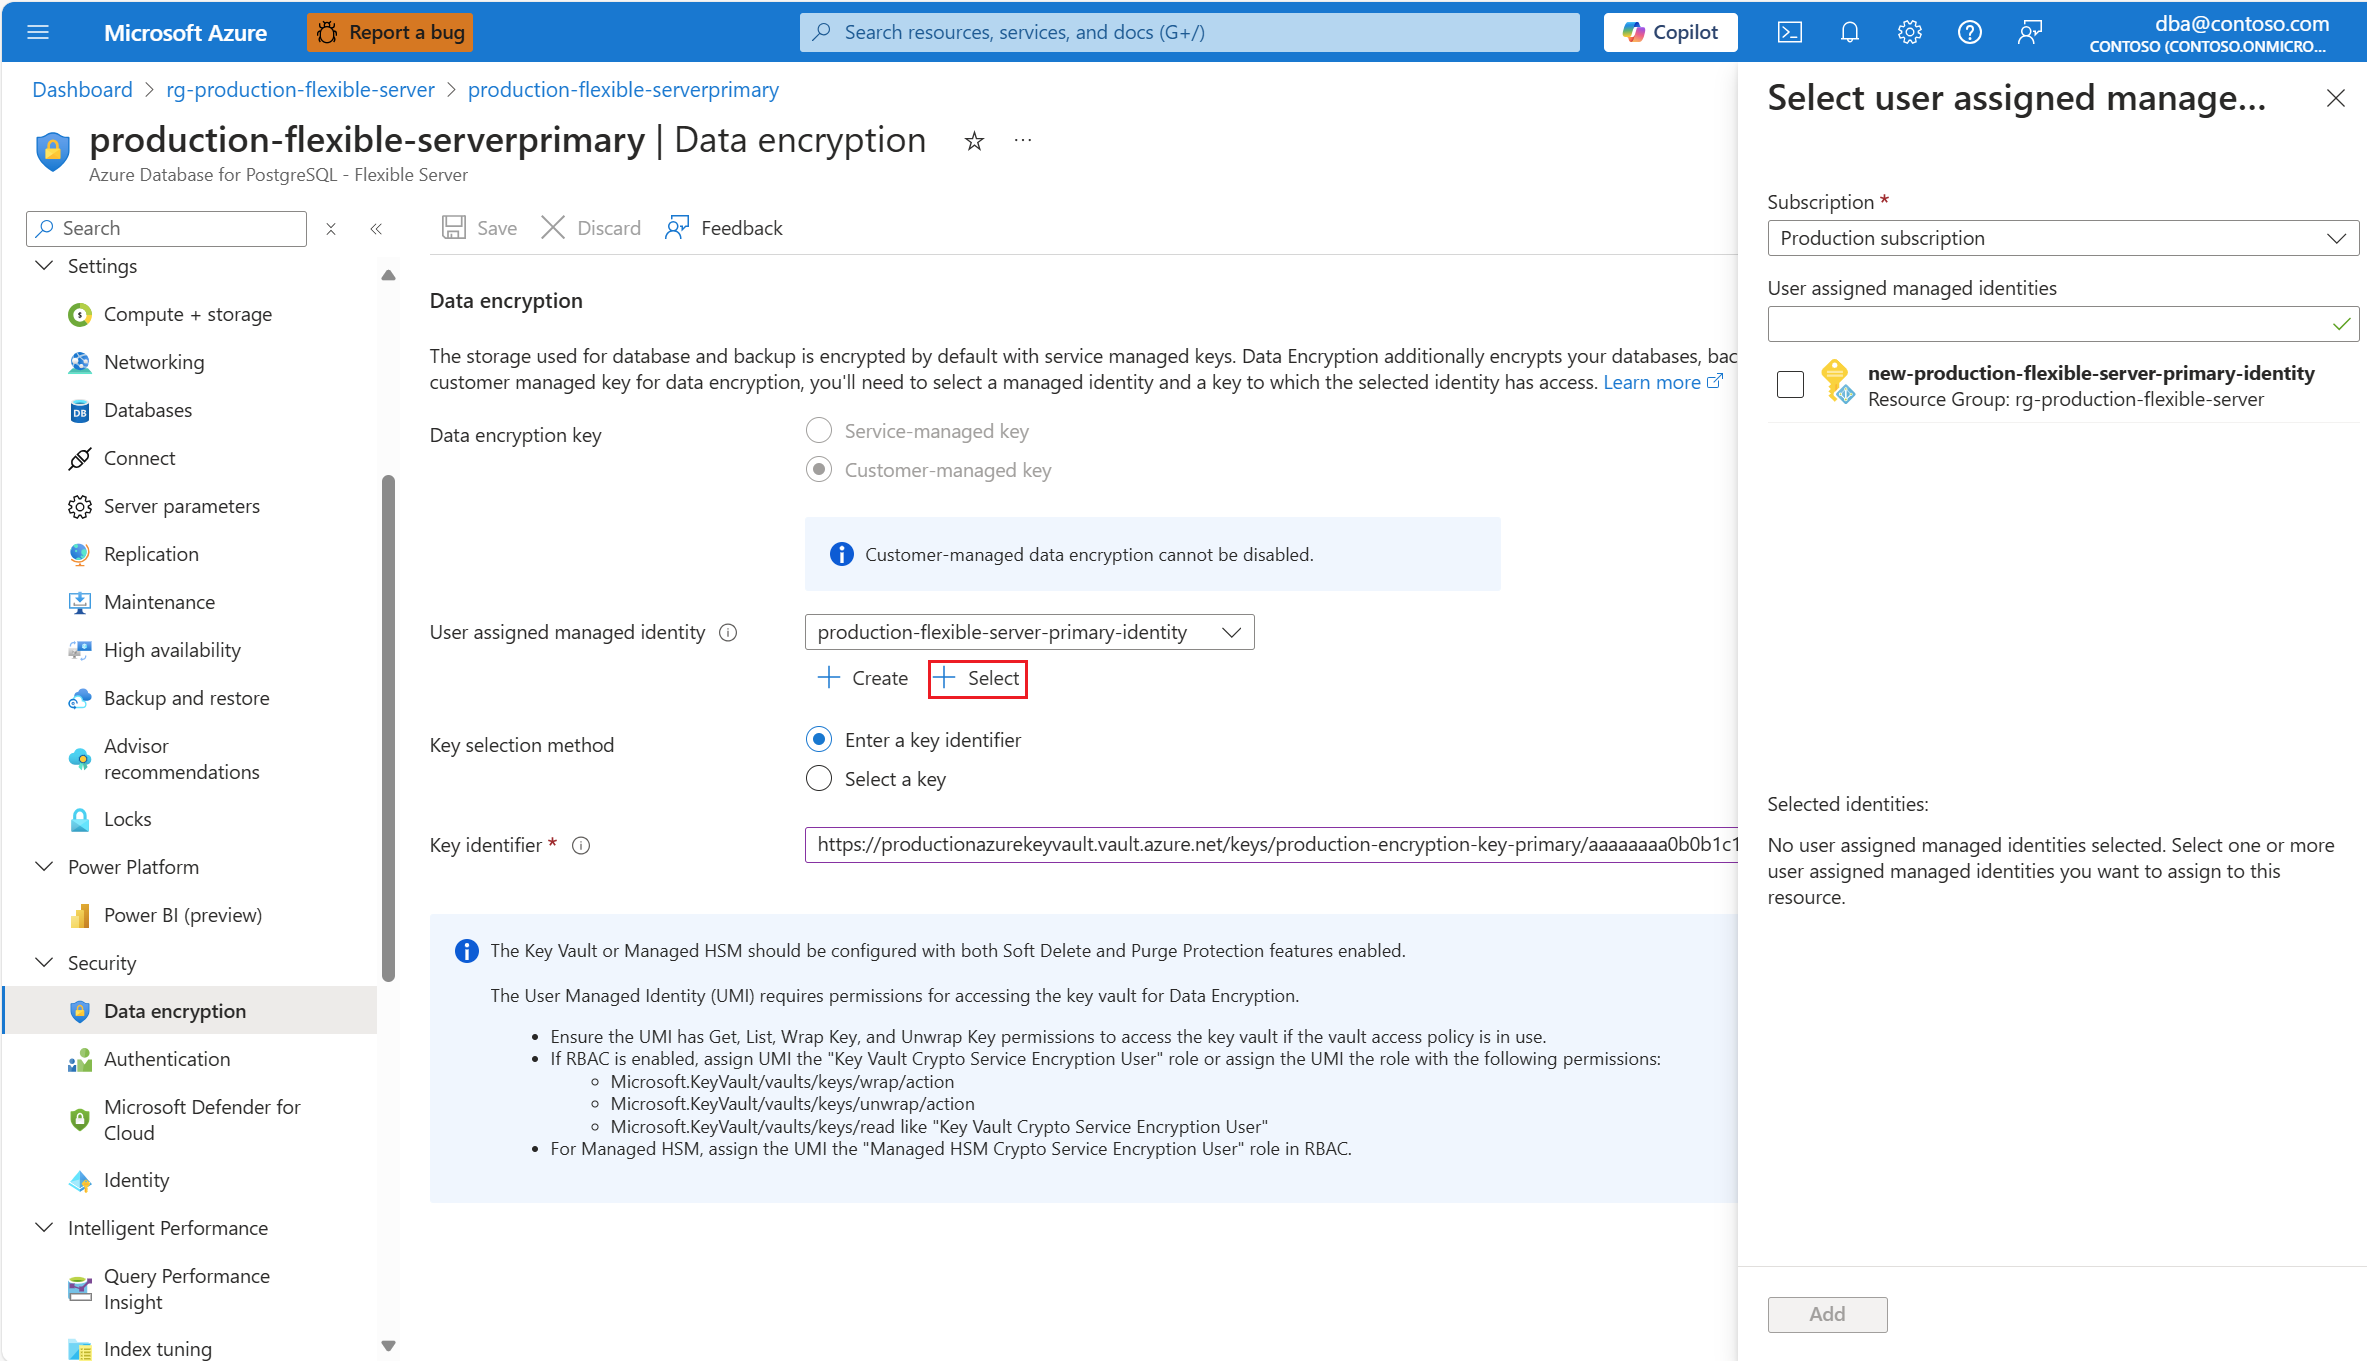Open the portal hamburger menu
The width and height of the screenshot is (2367, 1361).
[38, 32]
